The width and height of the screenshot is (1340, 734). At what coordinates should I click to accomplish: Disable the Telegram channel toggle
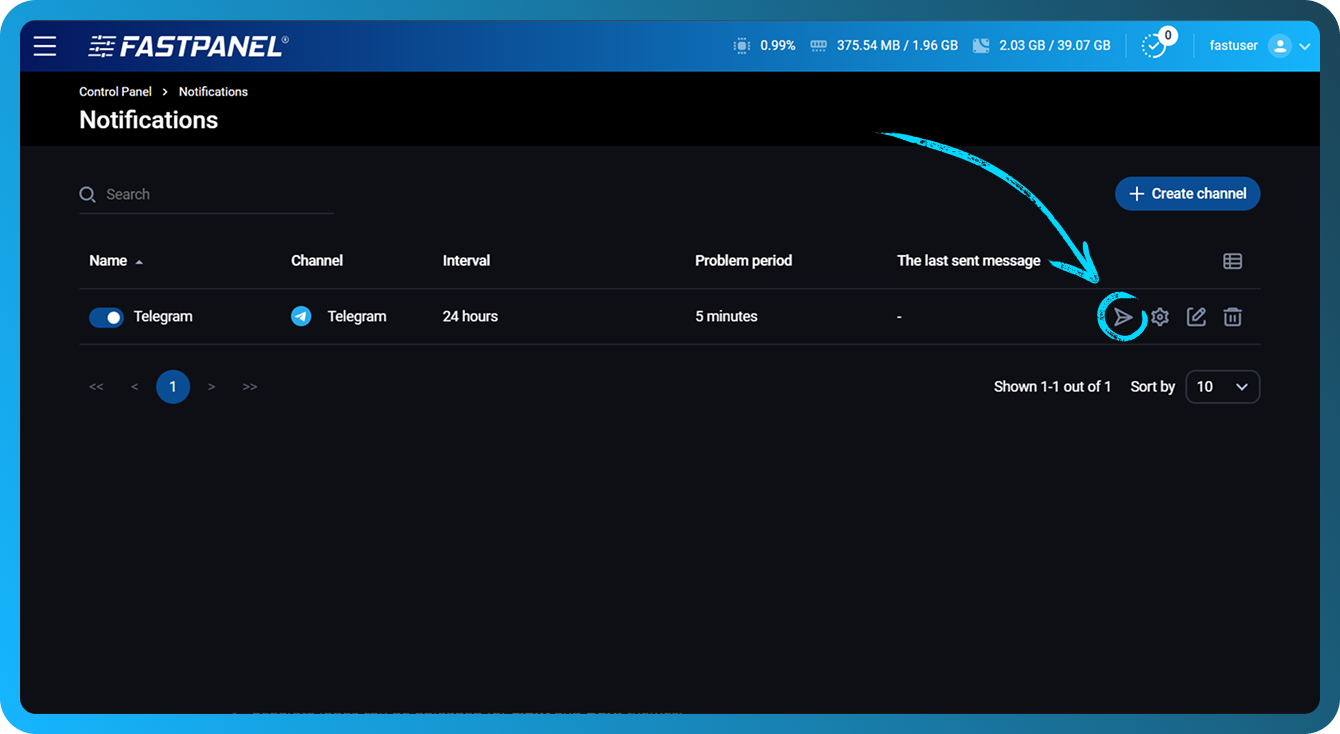pyautogui.click(x=106, y=317)
